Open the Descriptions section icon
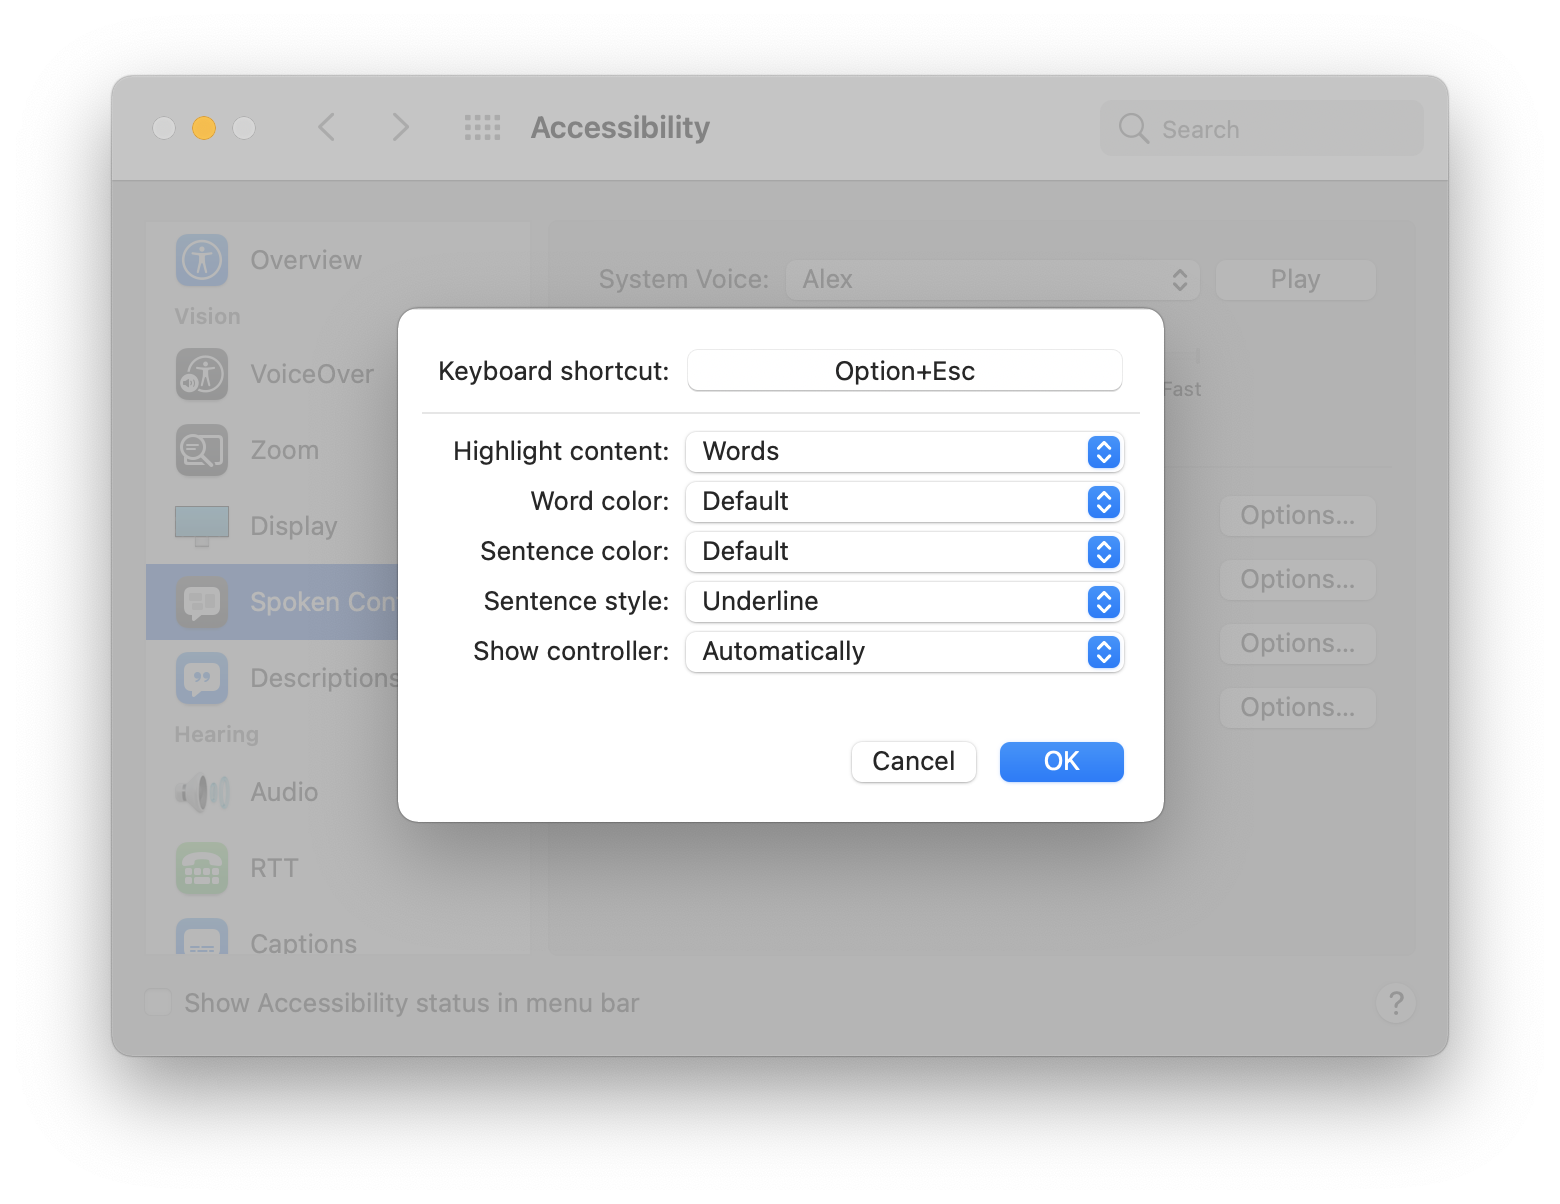Screen dimensions: 1560x1204 pyautogui.click(x=201, y=677)
